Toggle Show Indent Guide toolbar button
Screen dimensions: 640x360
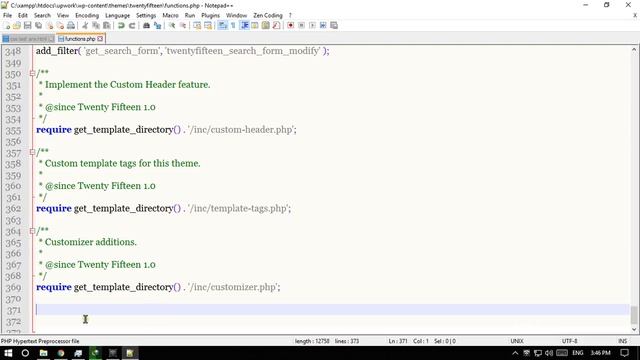[244, 25]
